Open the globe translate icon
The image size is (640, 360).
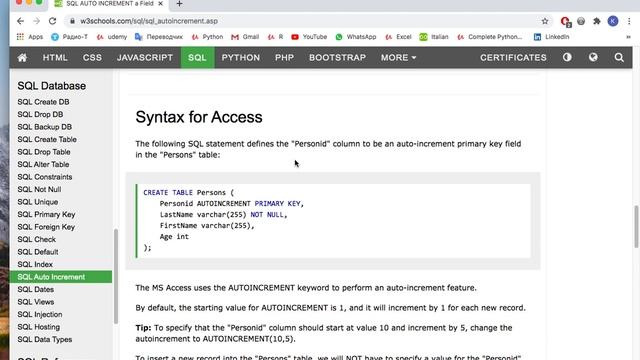593,58
